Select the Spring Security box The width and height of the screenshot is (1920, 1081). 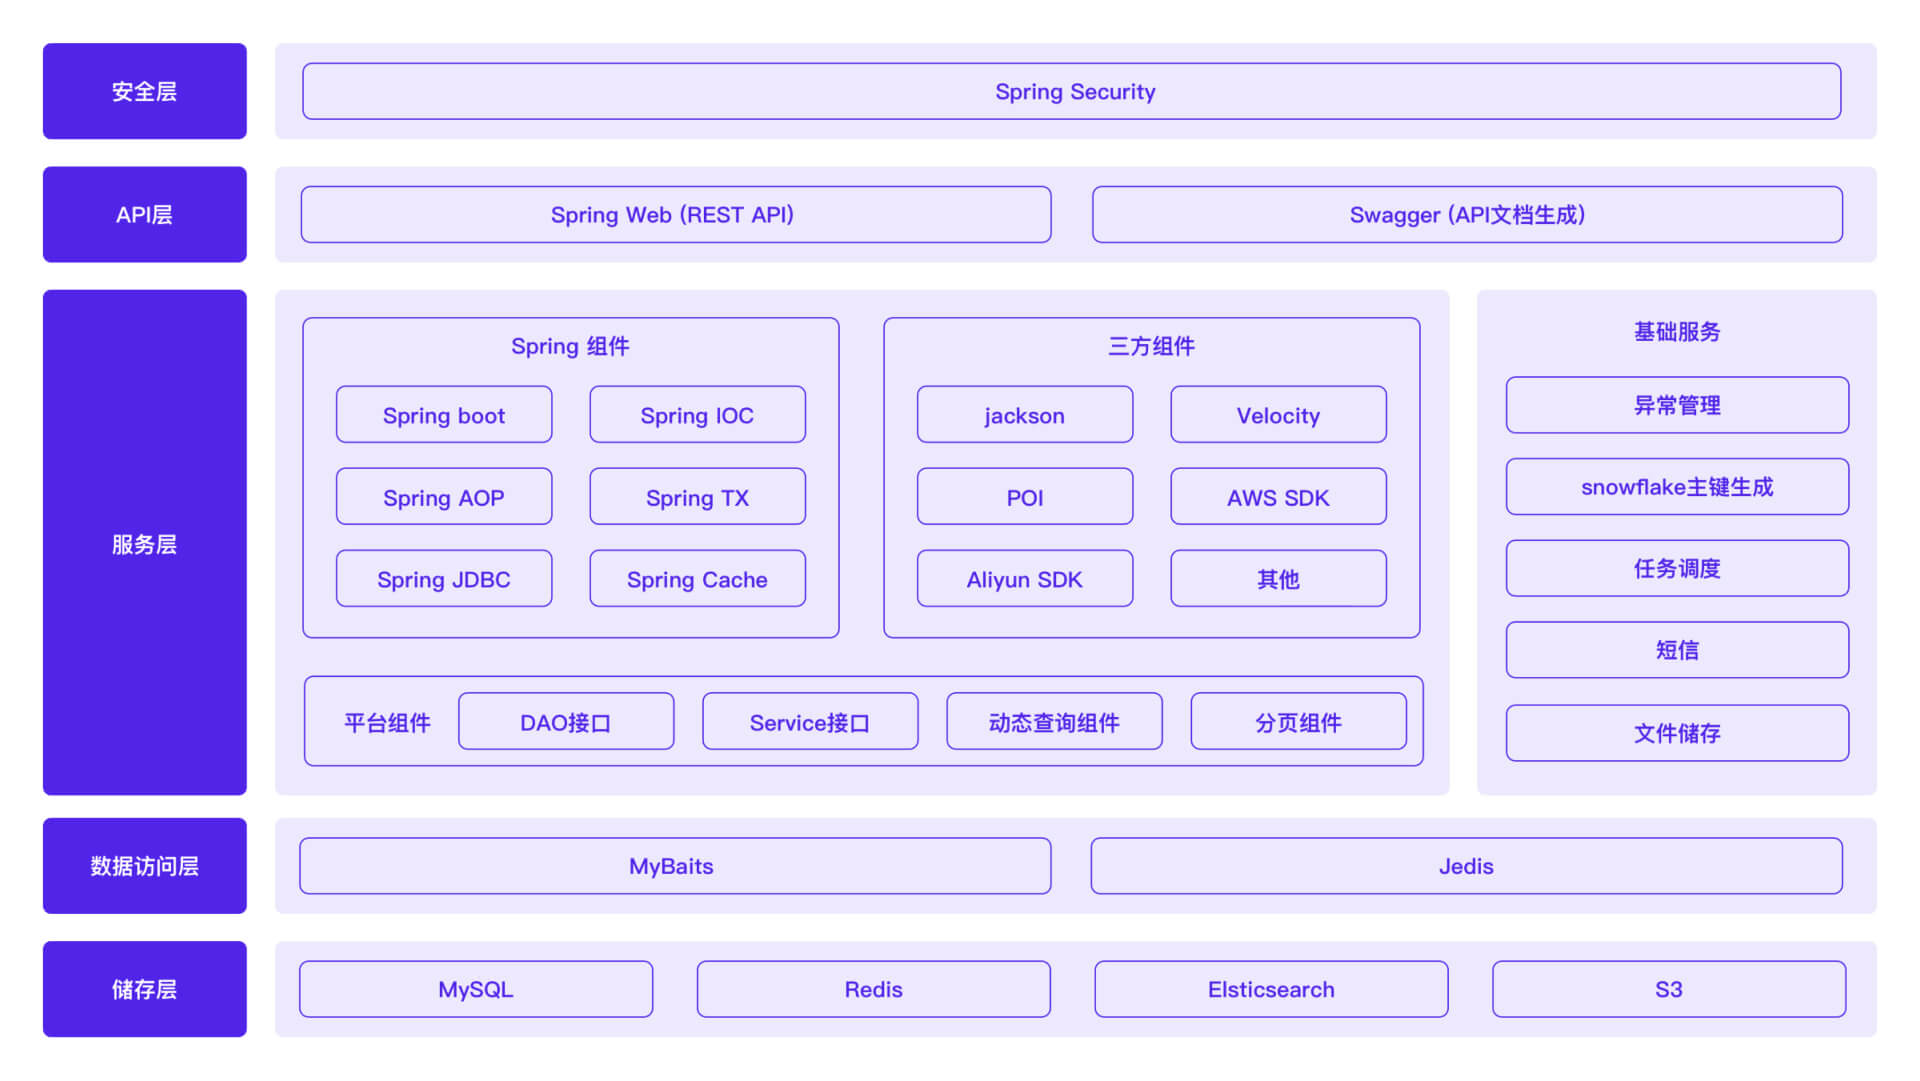point(1071,91)
